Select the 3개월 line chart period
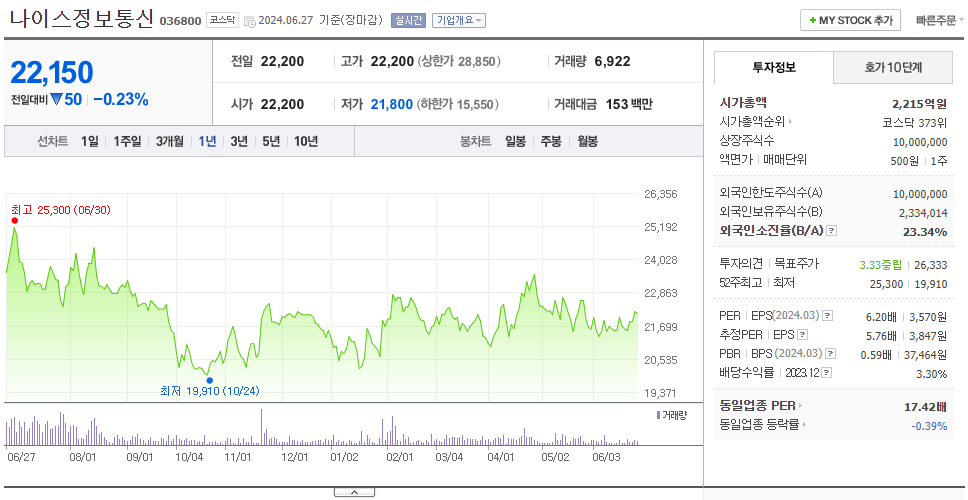Screen dimensions: 968x500 point(170,141)
